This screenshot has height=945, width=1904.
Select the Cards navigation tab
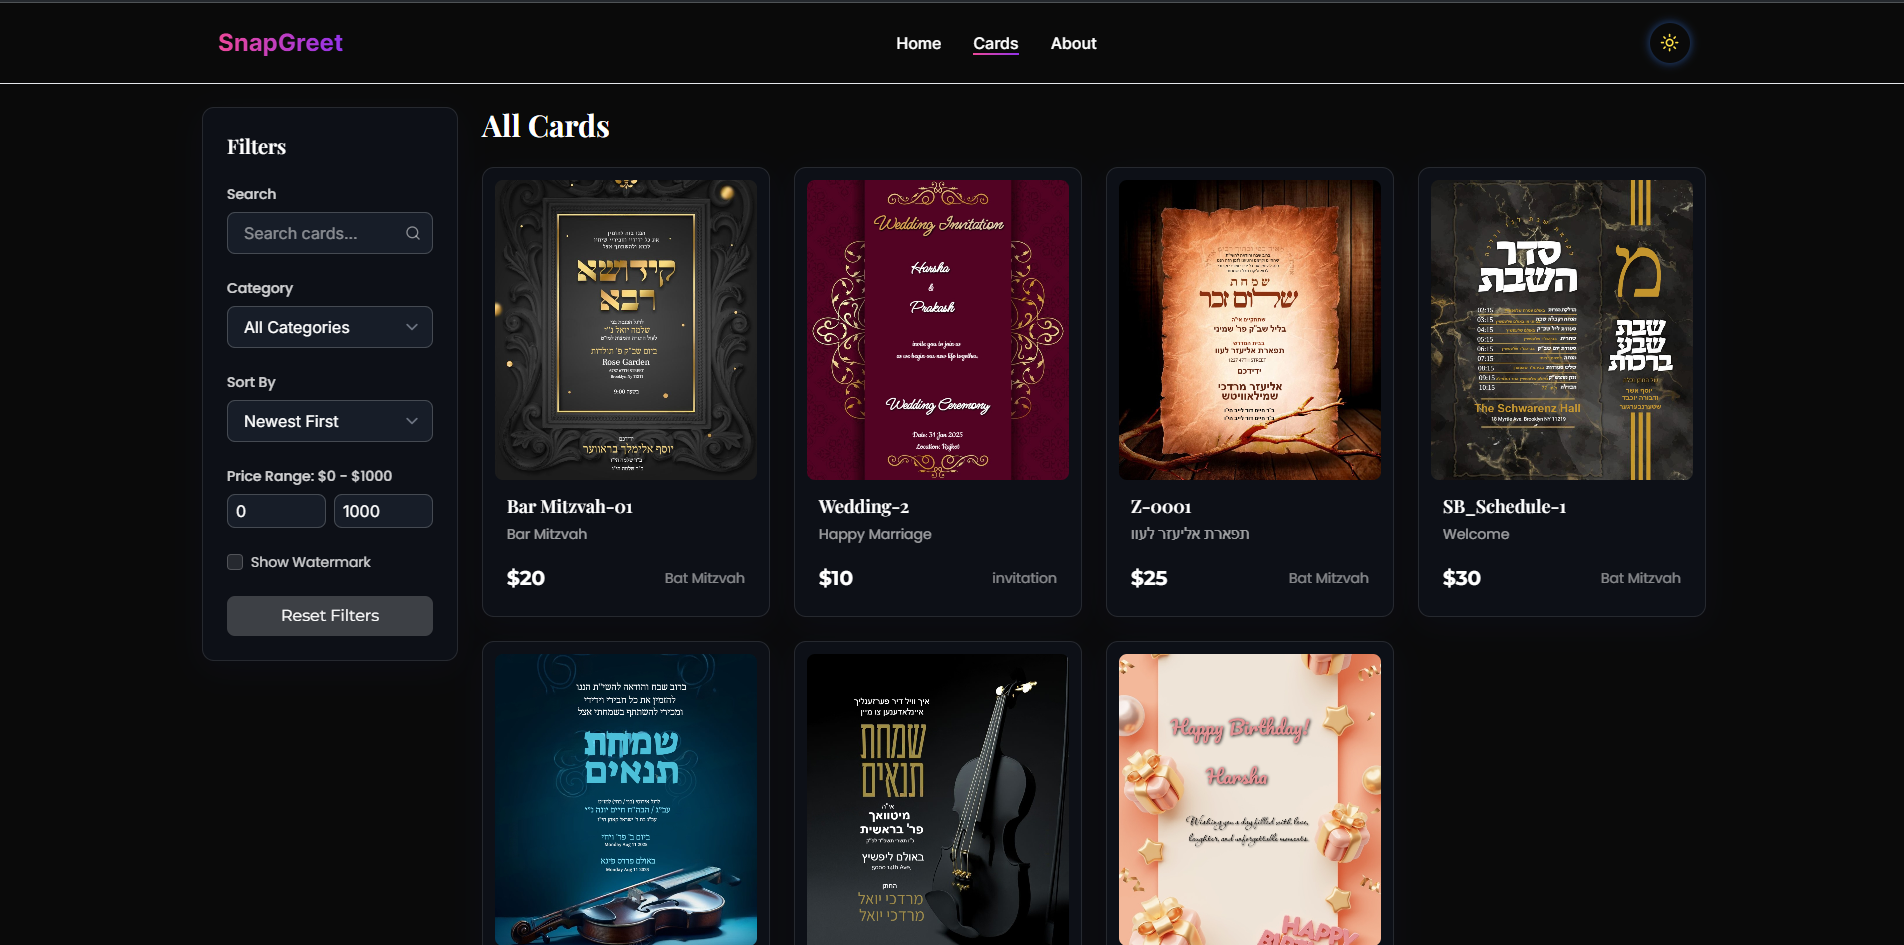(x=995, y=43)
